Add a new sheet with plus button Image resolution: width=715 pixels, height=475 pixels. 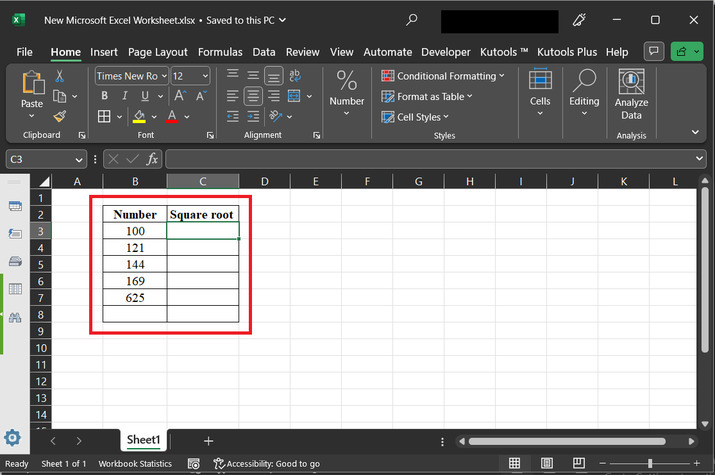click(208, 440)
